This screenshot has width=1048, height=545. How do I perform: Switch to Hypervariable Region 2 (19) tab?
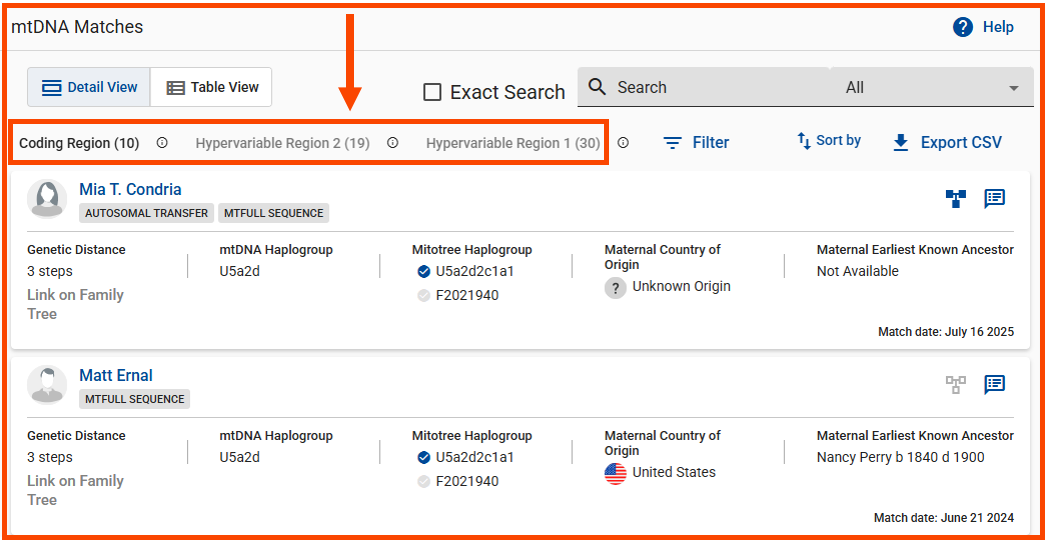pyautogui.click(x=282, y=143)
